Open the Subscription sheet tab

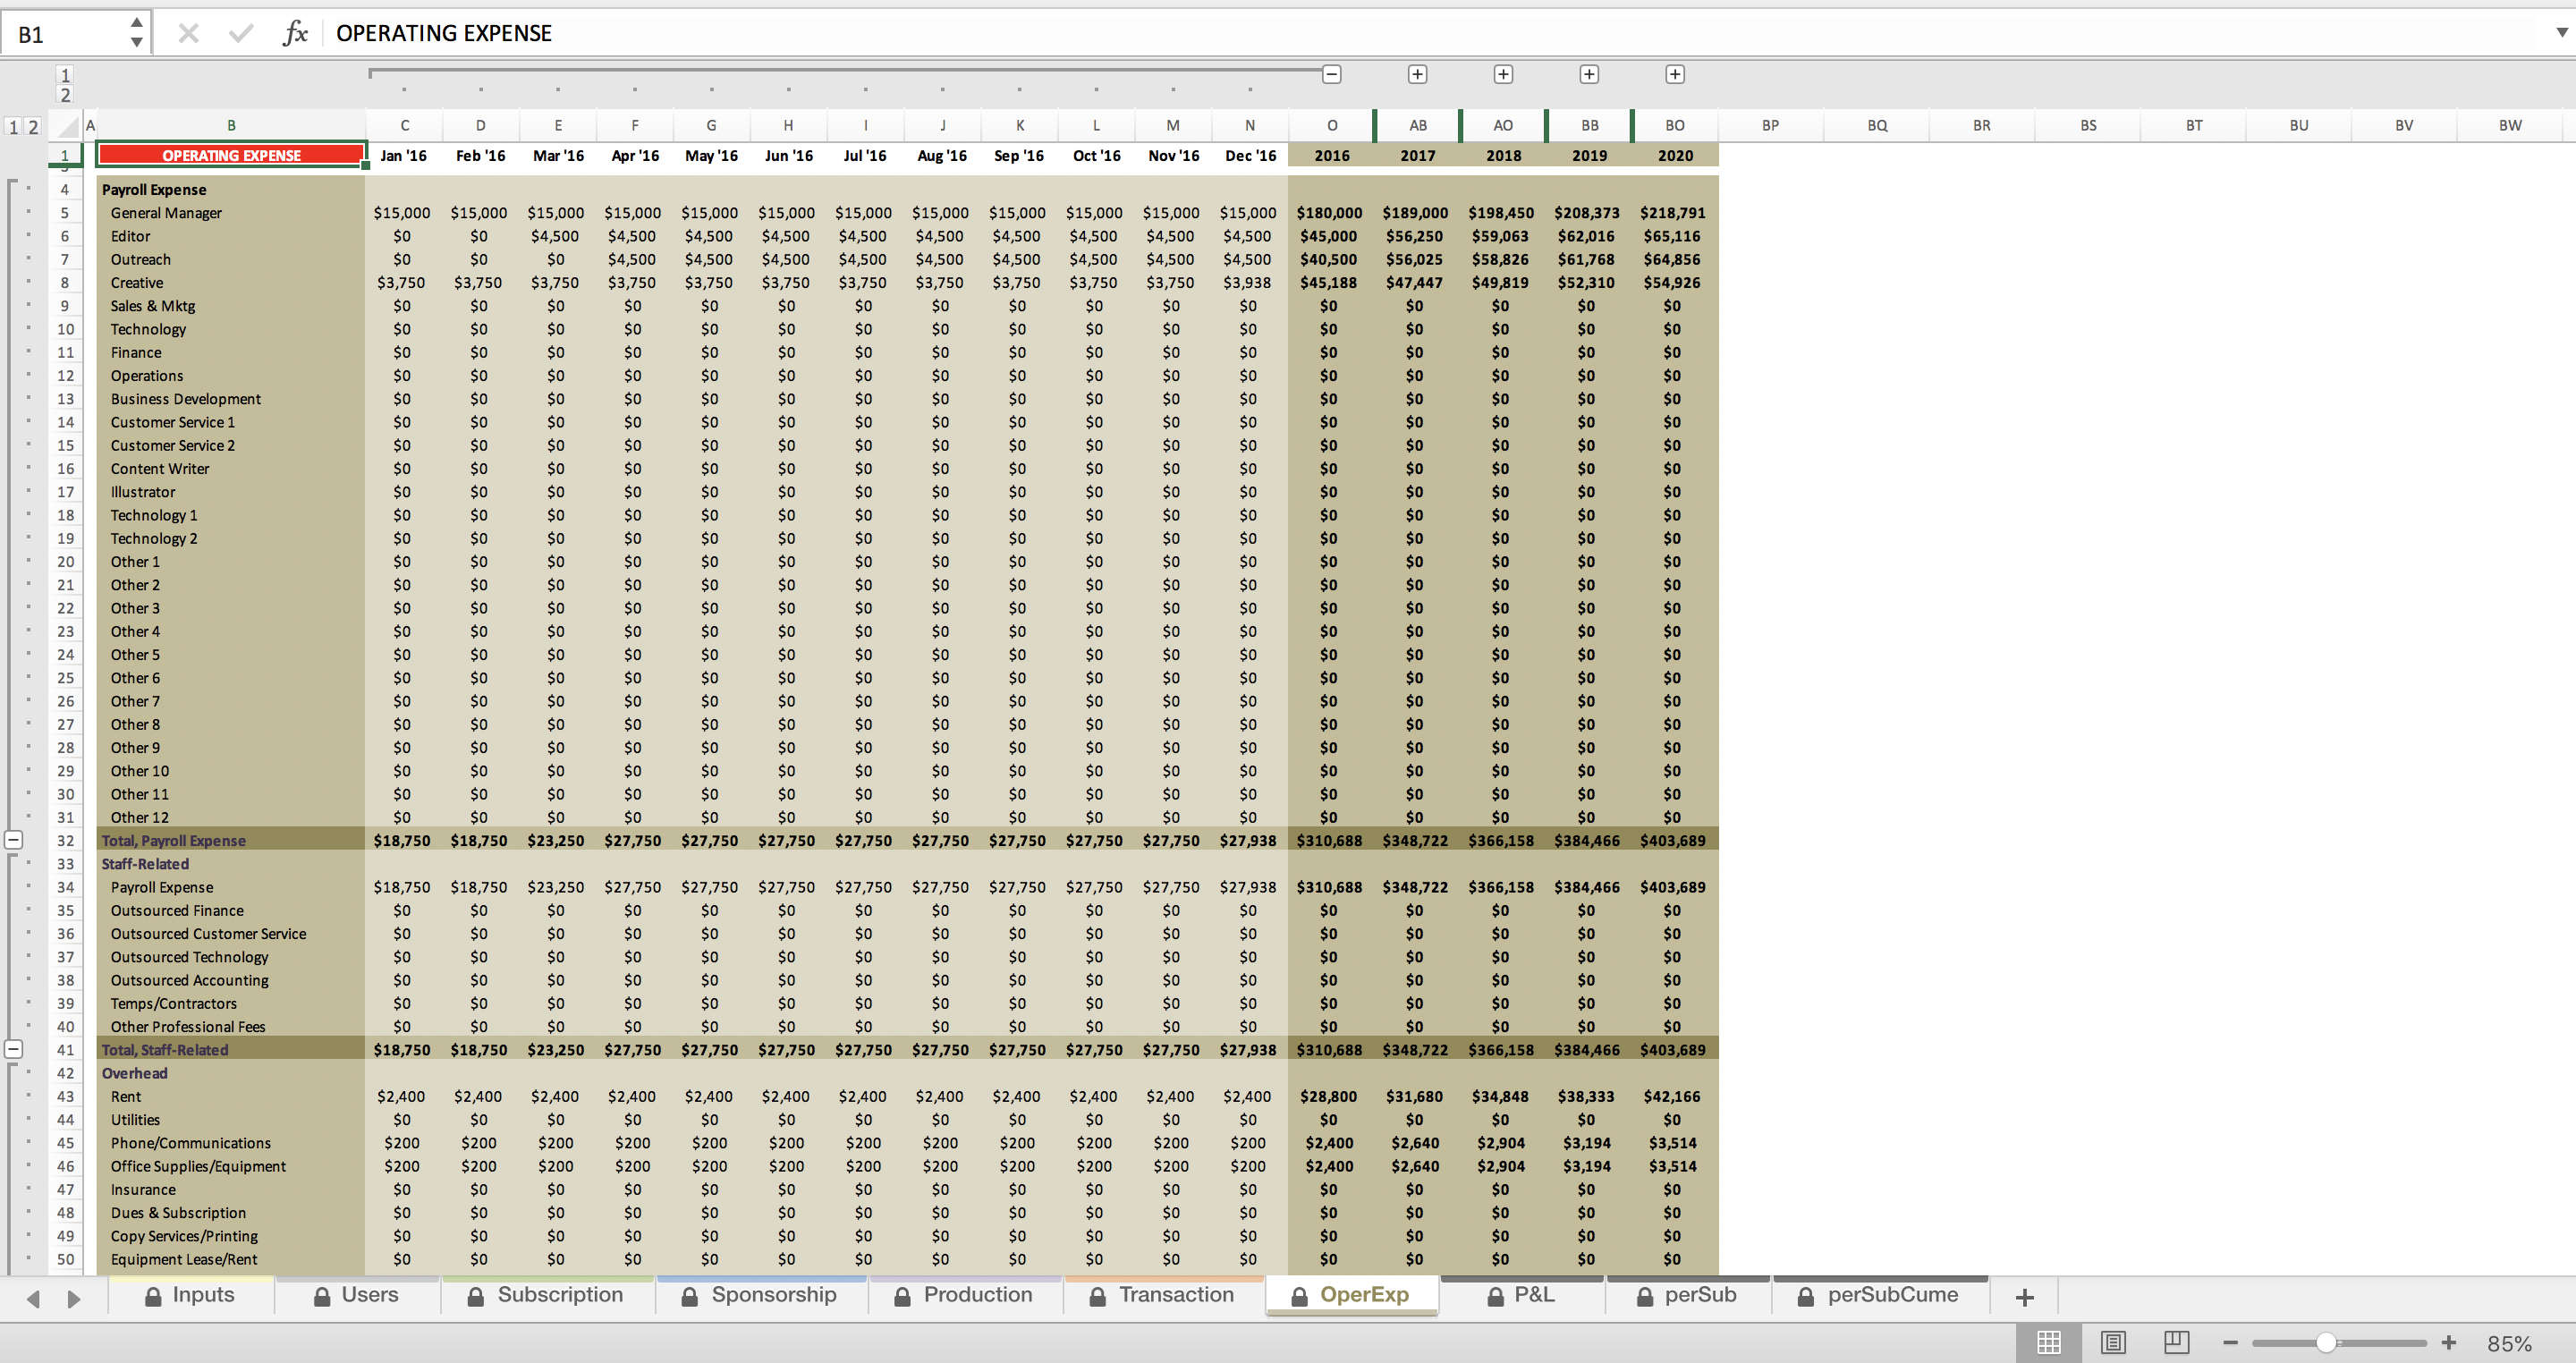547,1295
